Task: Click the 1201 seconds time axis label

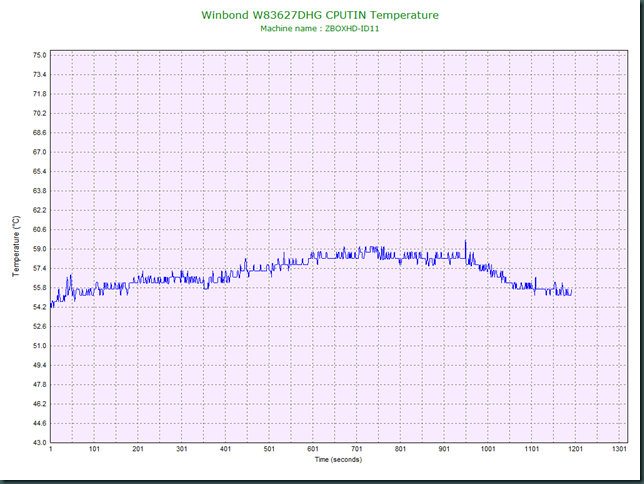Action: pyautogui.click(x=575, y=449)
